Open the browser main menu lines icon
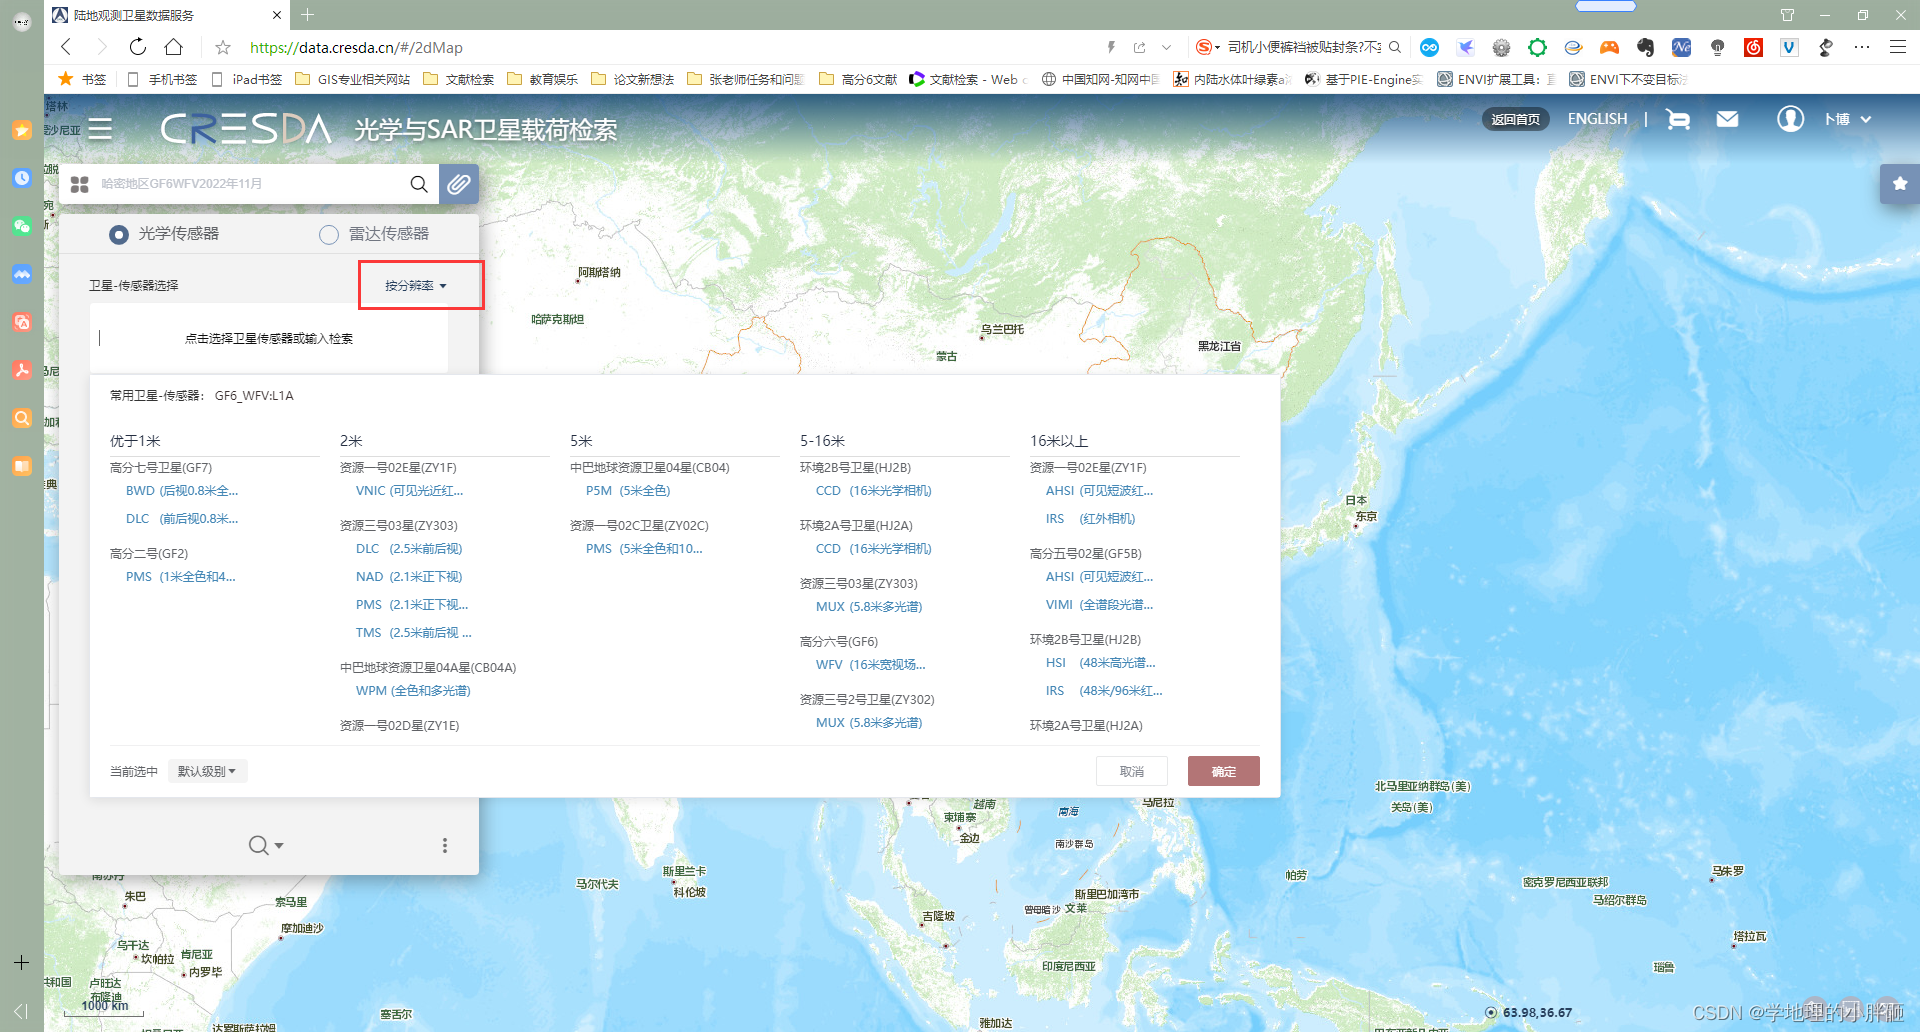 1898,47
